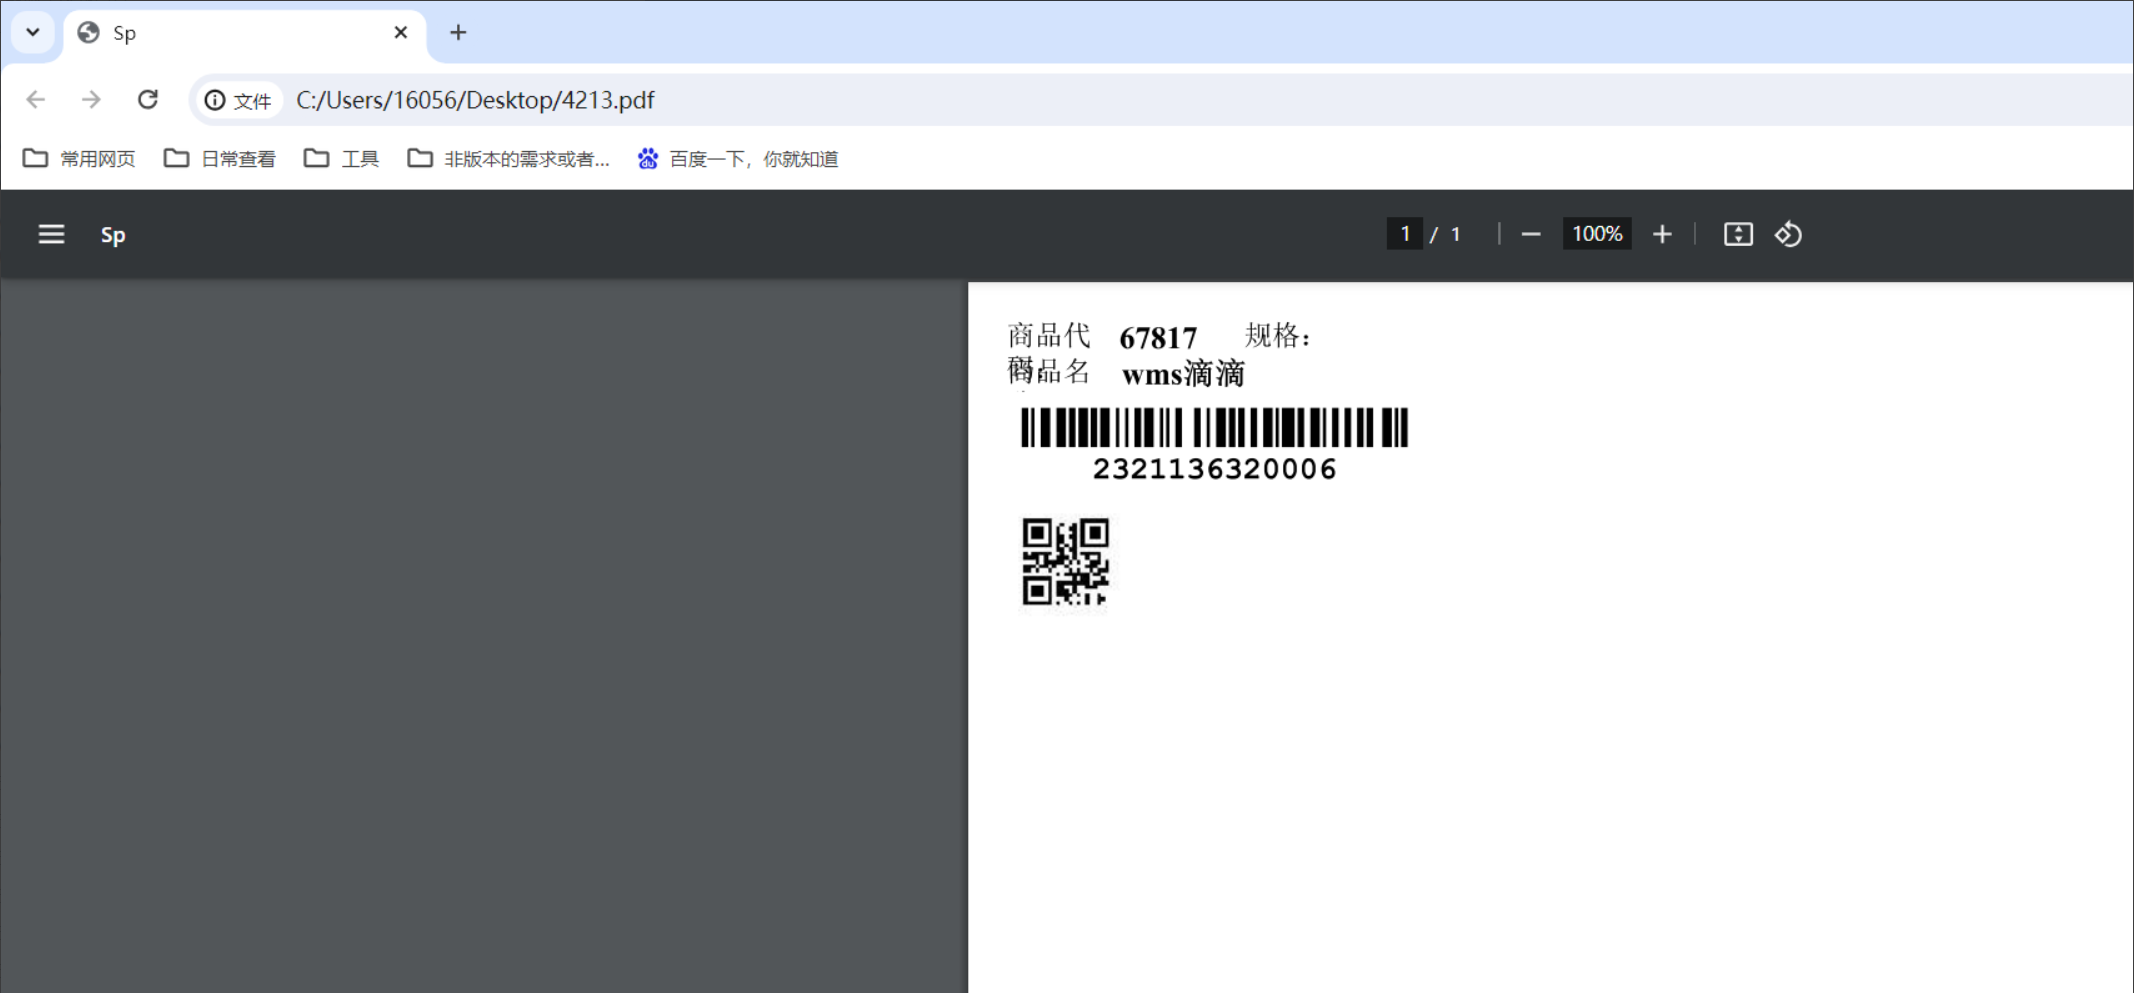Zoom out with the minus button

point(1531,234)
